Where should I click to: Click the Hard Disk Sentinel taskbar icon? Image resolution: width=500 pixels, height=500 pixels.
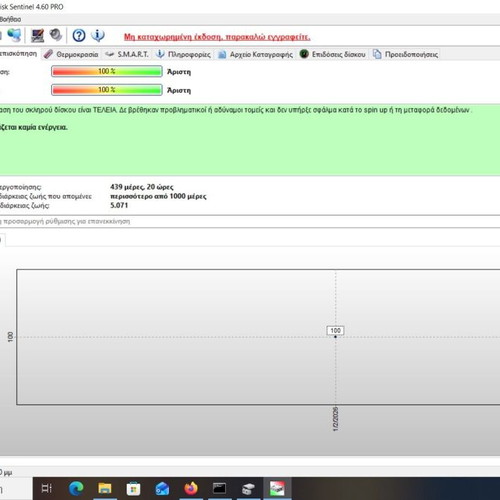(277, 489)
